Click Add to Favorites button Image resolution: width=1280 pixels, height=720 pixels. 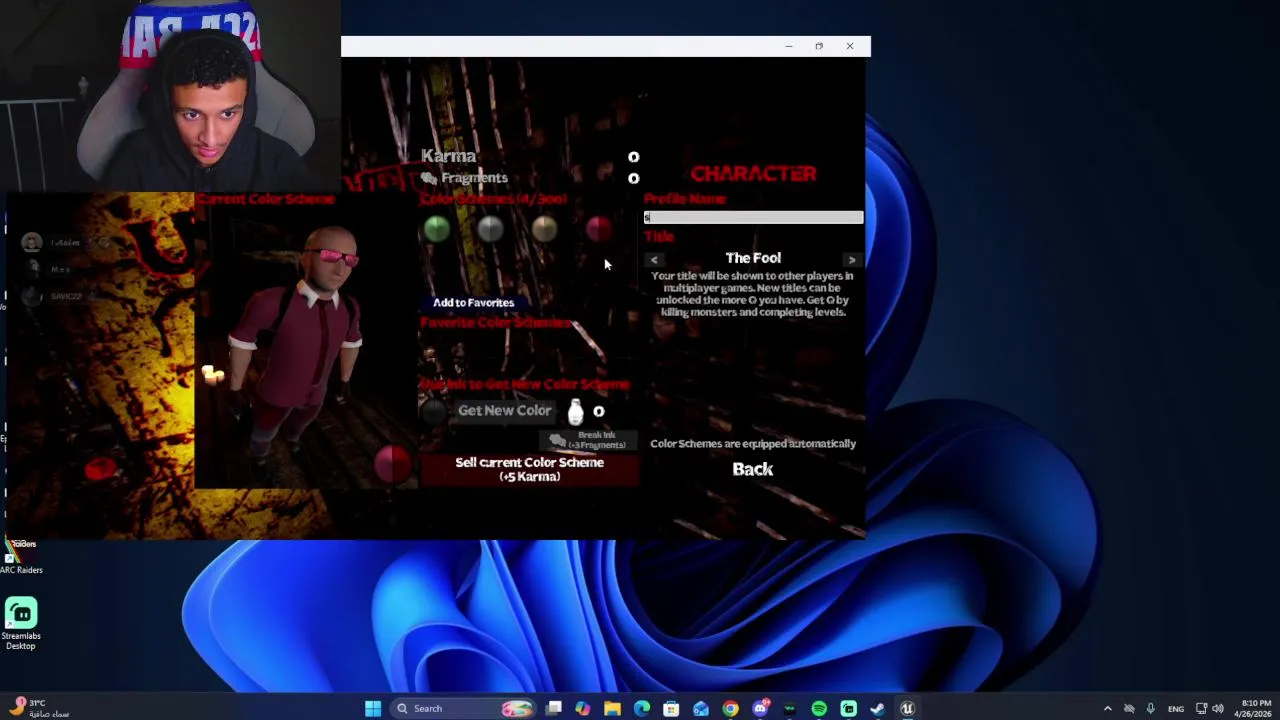(473, 302)
